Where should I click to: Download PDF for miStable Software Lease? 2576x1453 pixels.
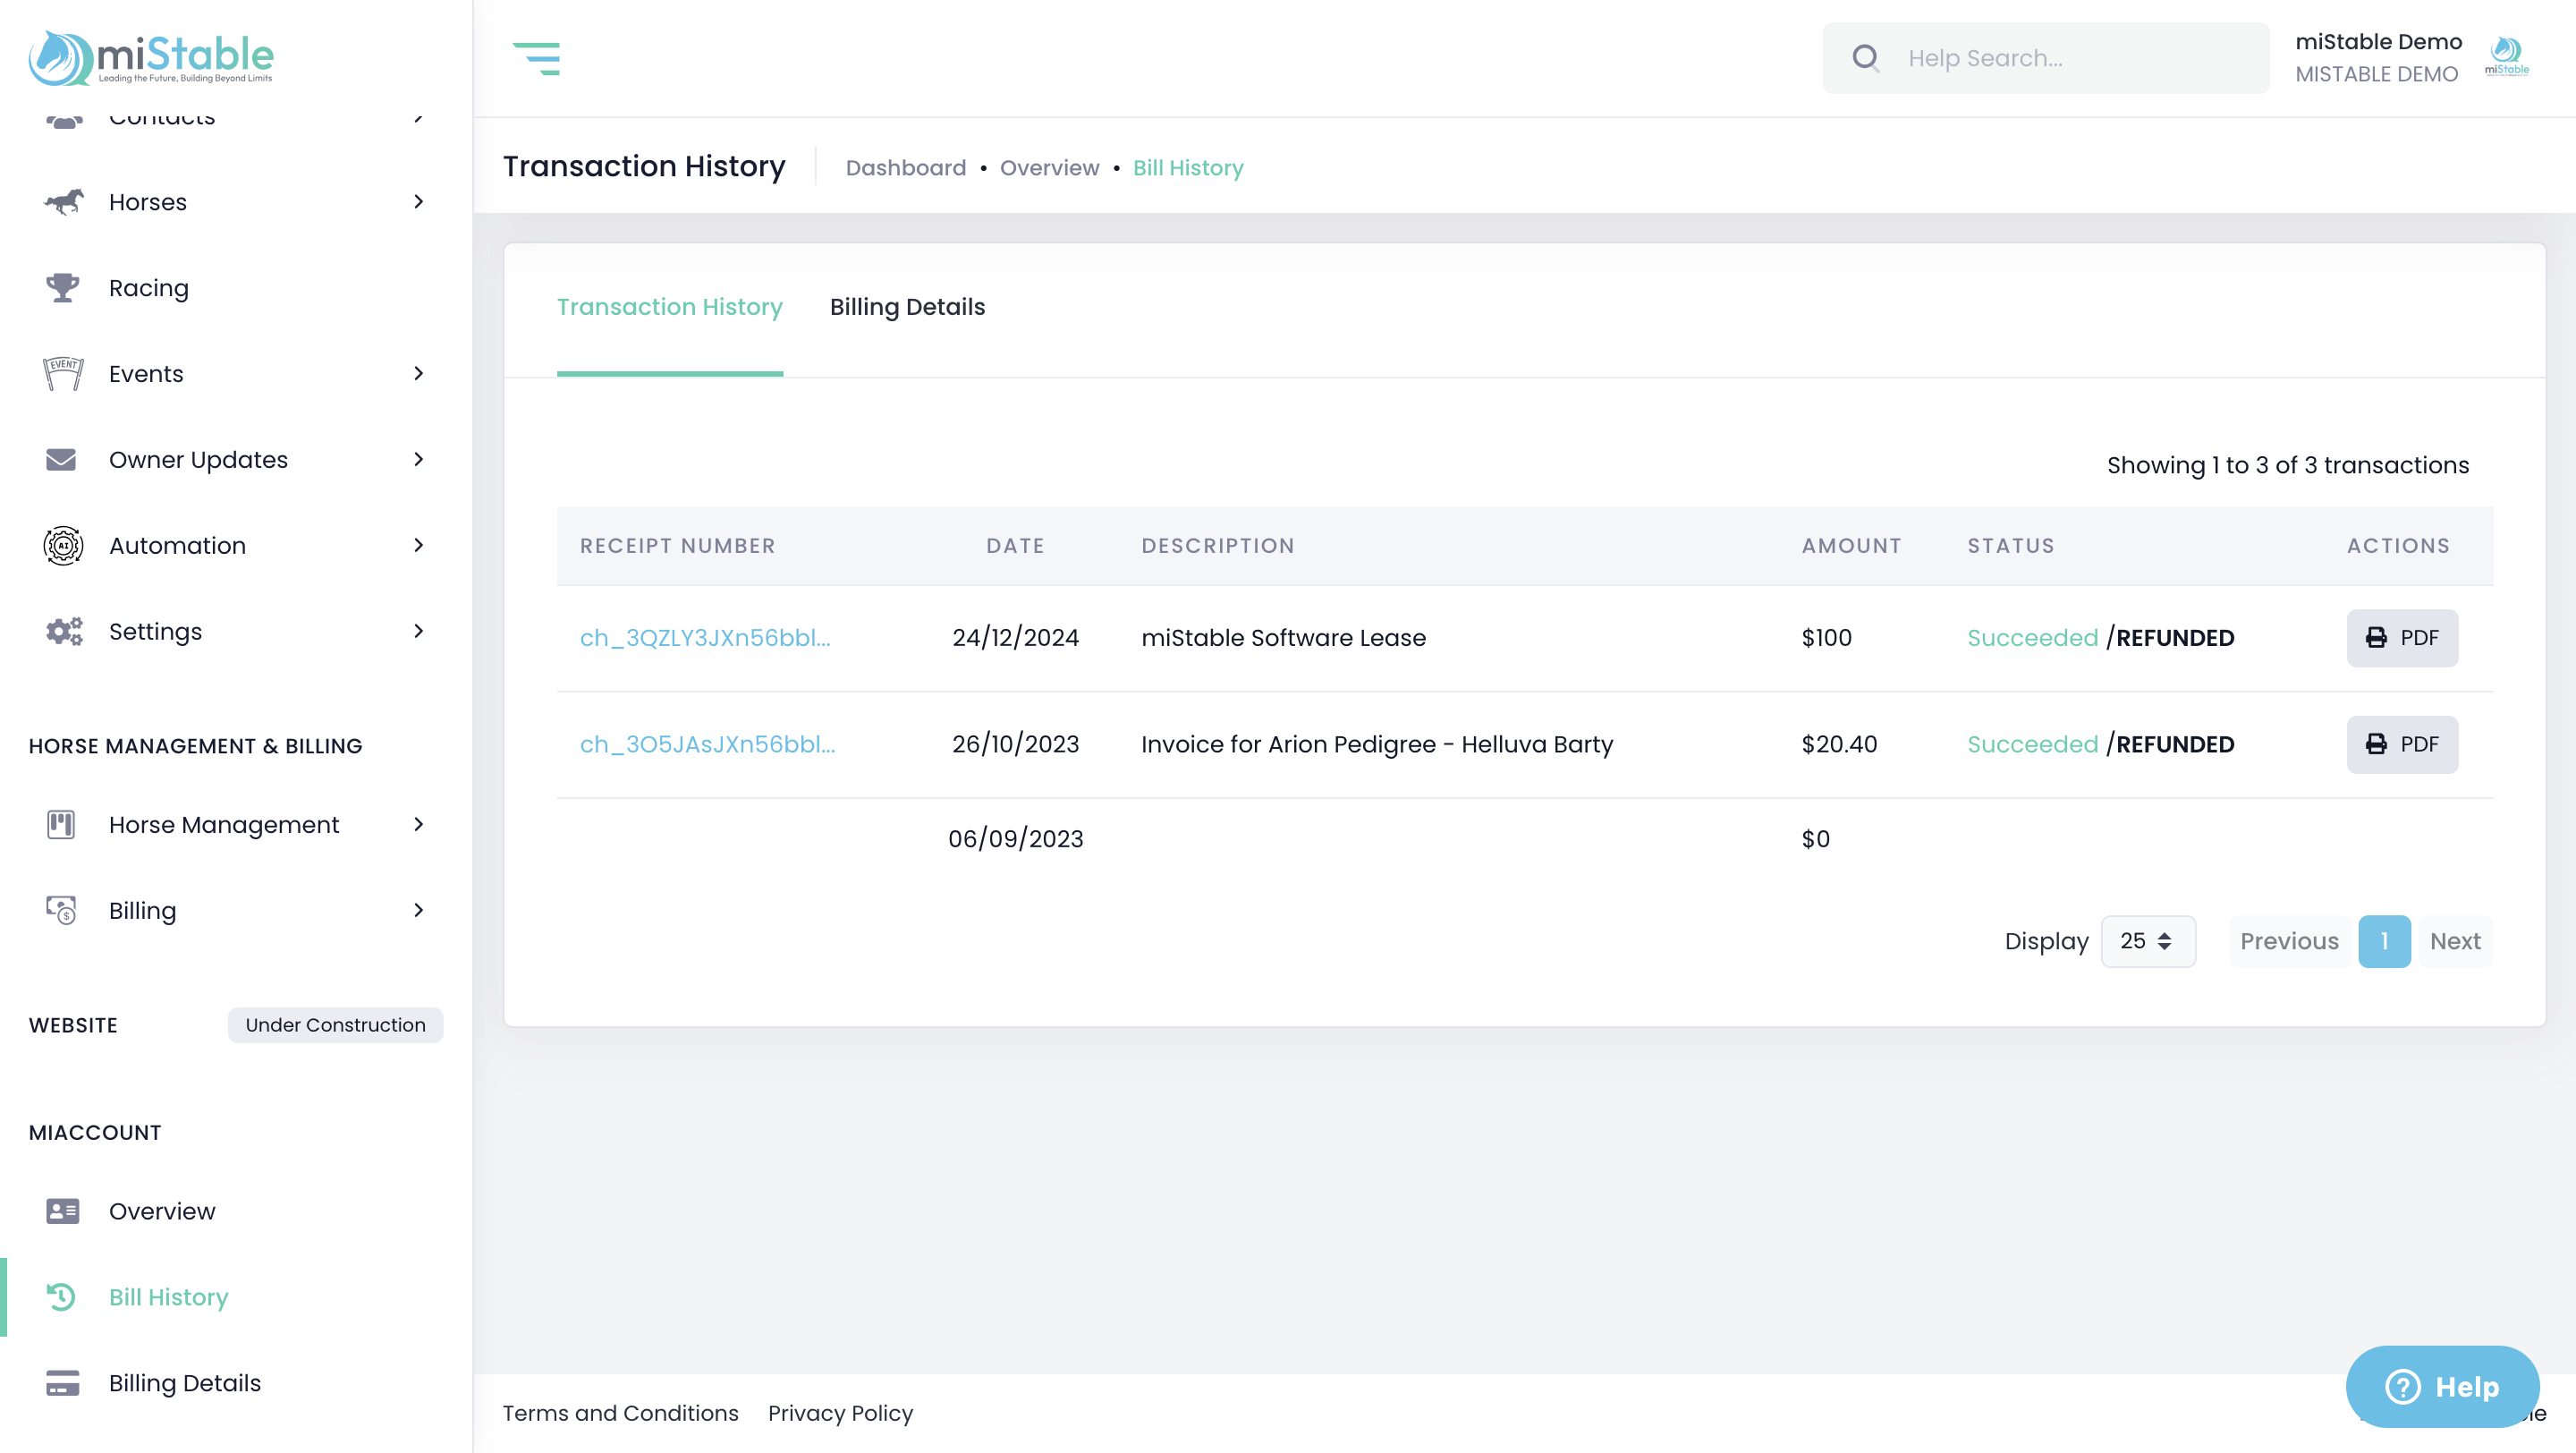(x=2401, y=638)
